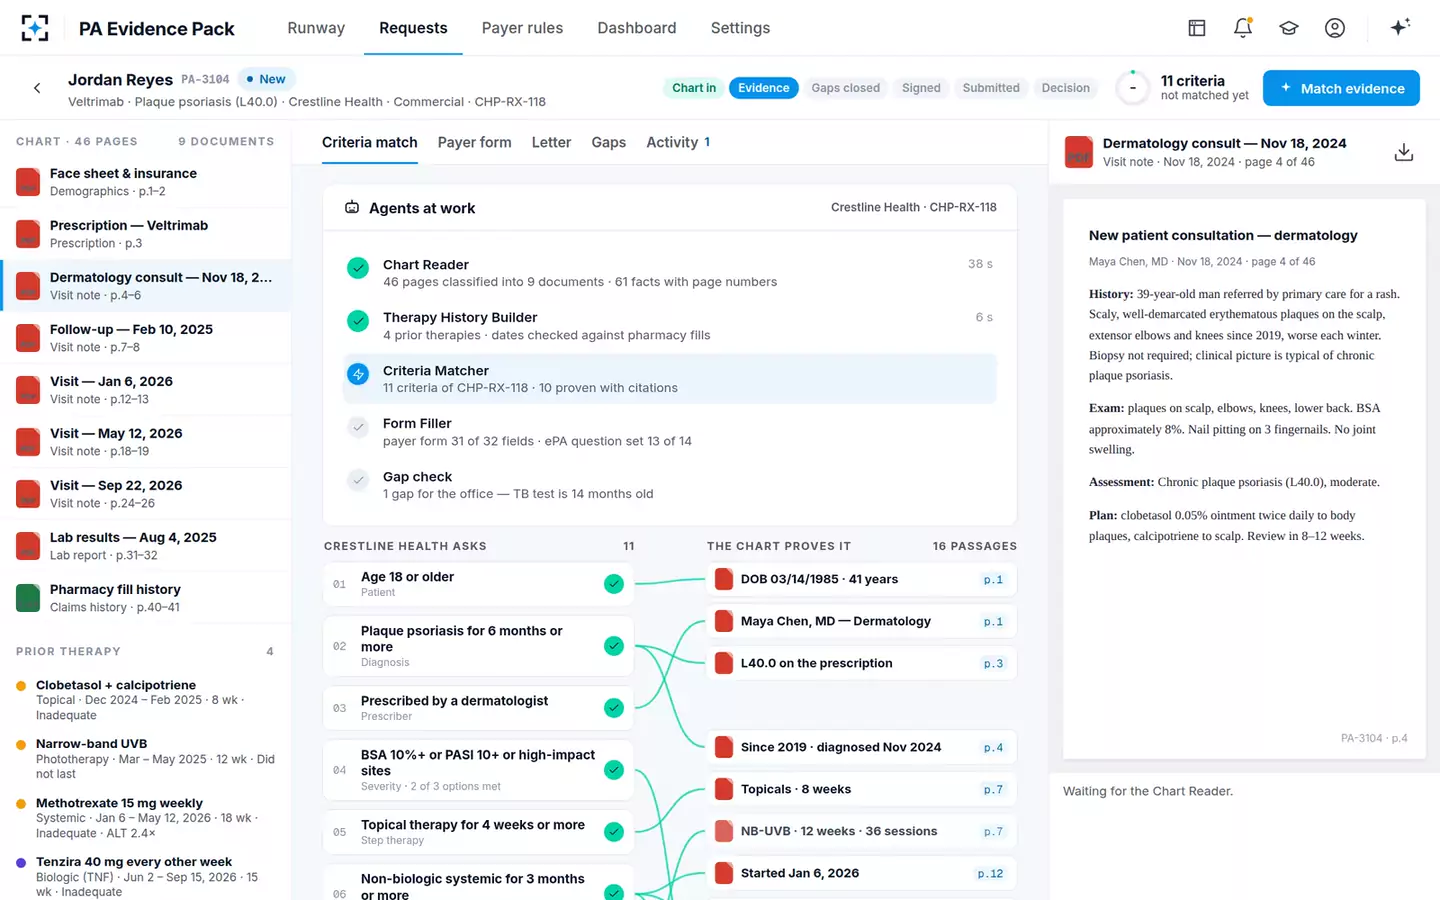Click the Pharmacy fill history green file icon
The width and height of the screenshot is (1440, 900).
(x=28, y=598)
